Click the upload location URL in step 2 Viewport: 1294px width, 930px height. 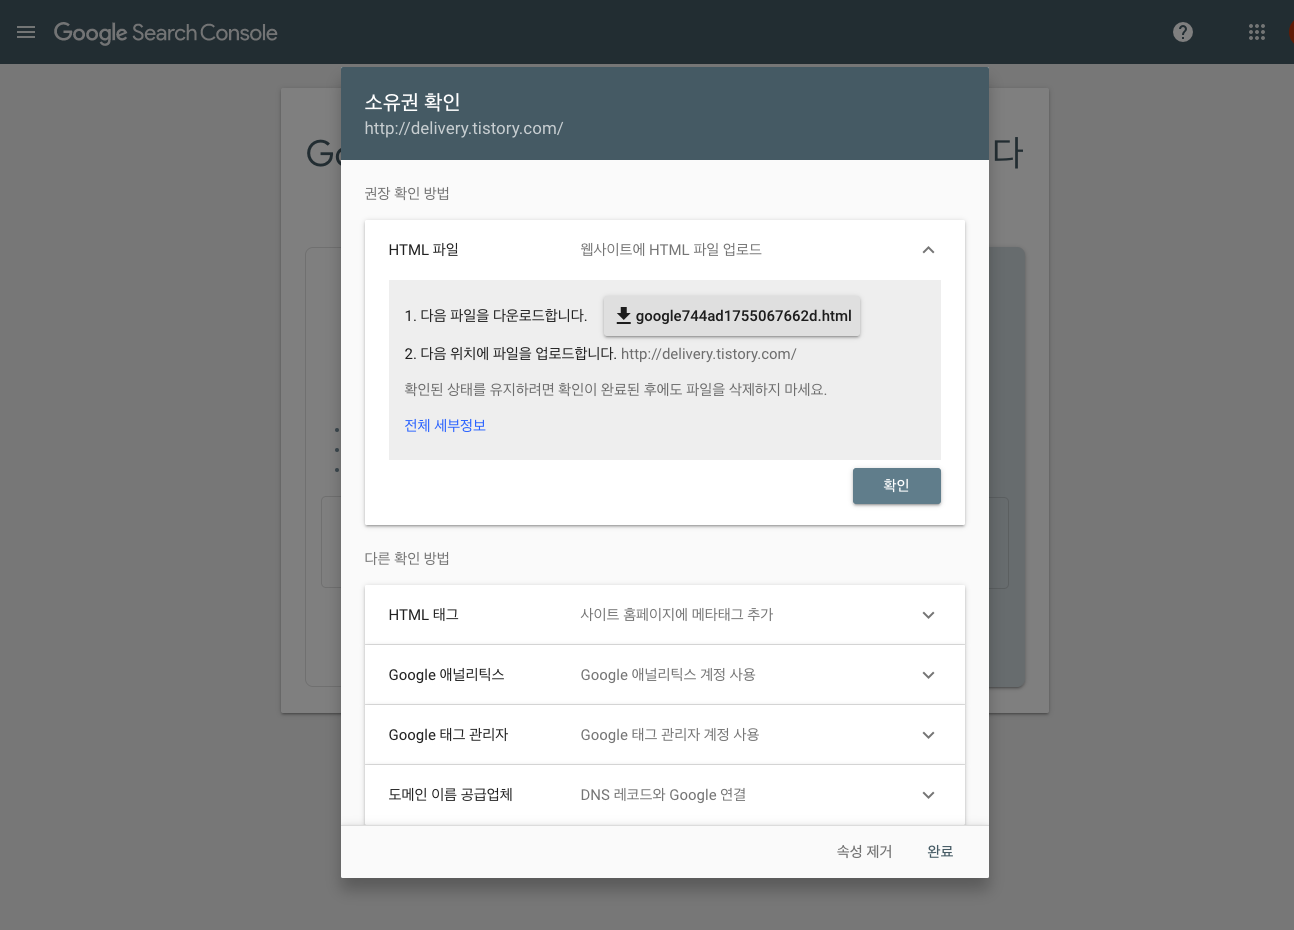click(x=708, y=354)
